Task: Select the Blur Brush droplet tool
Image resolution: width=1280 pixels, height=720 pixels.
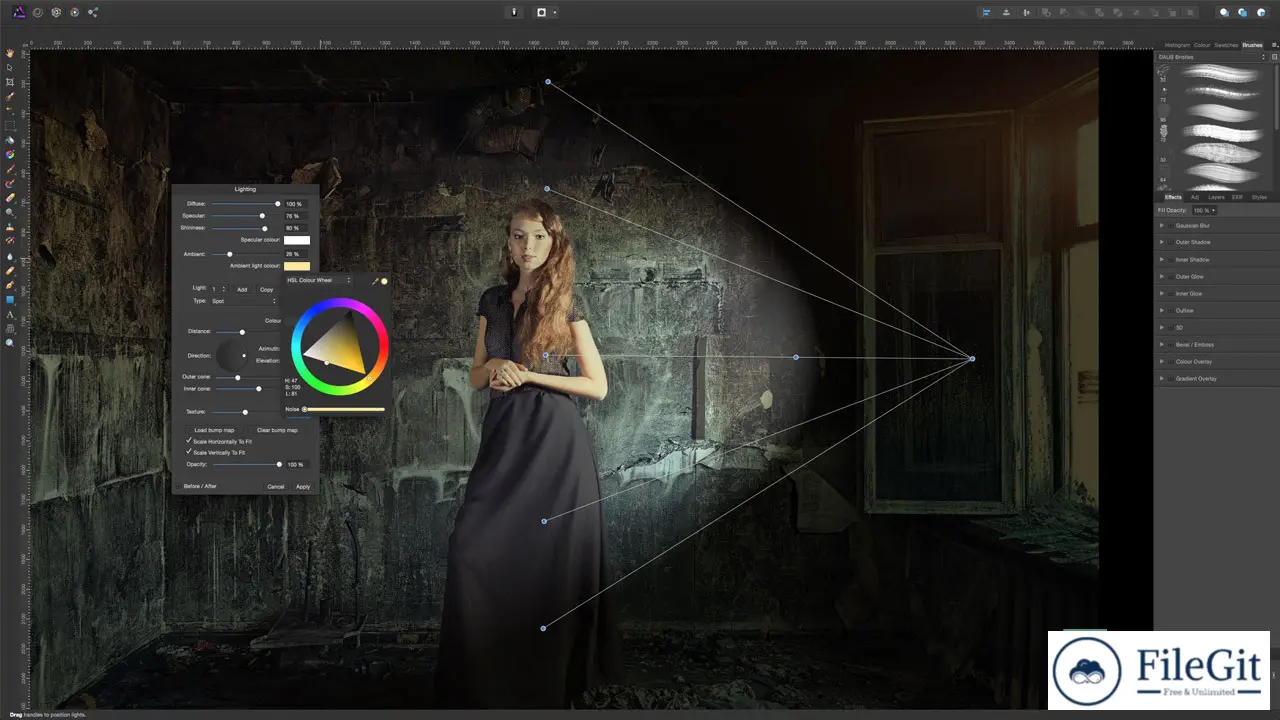Action: click(10, 255)
